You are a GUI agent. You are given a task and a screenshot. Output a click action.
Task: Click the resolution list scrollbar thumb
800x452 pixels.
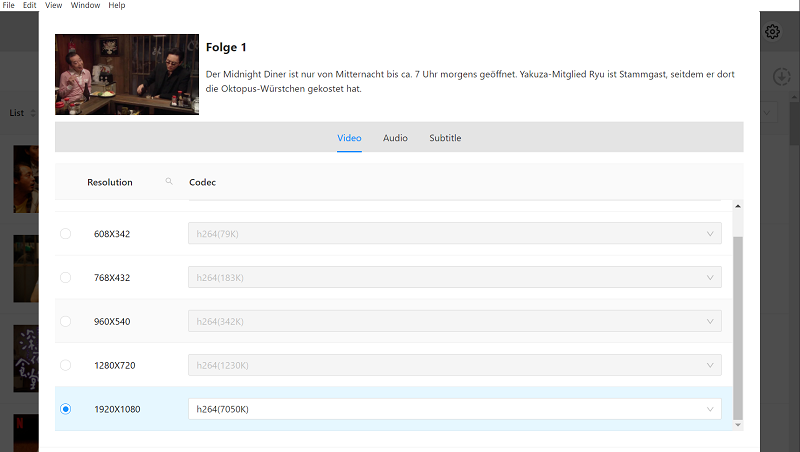tap(738, 328)
